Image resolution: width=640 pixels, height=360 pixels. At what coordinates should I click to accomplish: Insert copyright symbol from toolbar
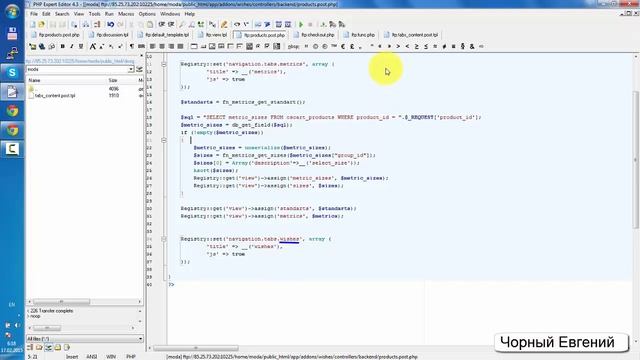[x=316, y=47]
